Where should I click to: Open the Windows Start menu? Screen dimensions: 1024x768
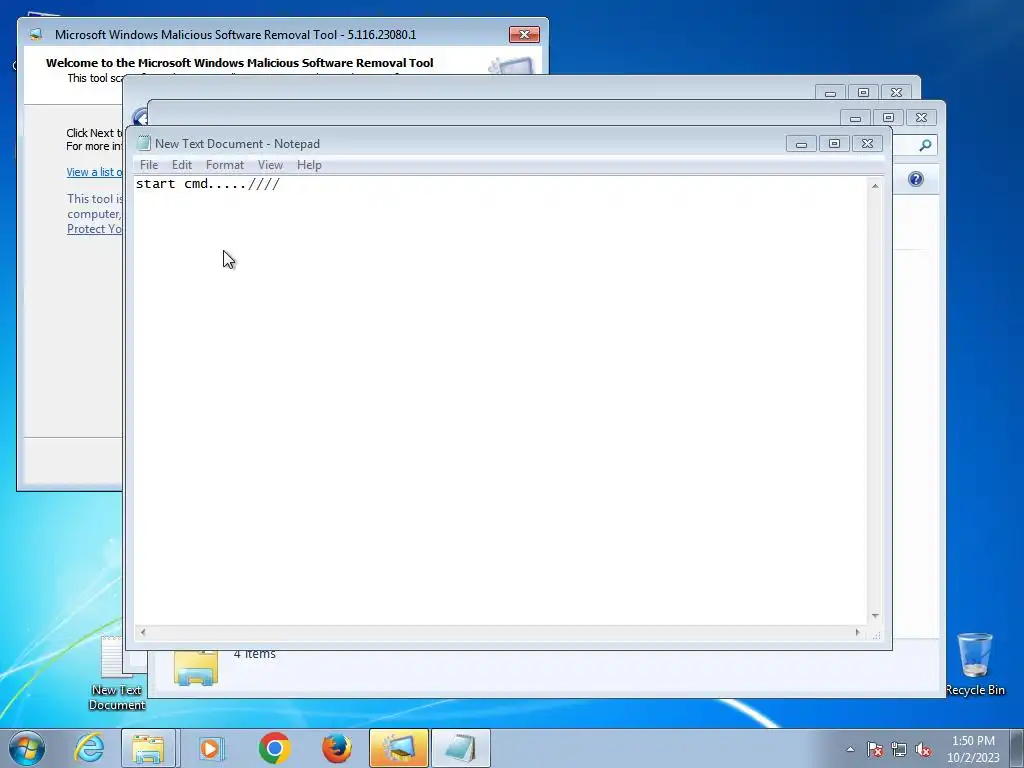[26, 748]
